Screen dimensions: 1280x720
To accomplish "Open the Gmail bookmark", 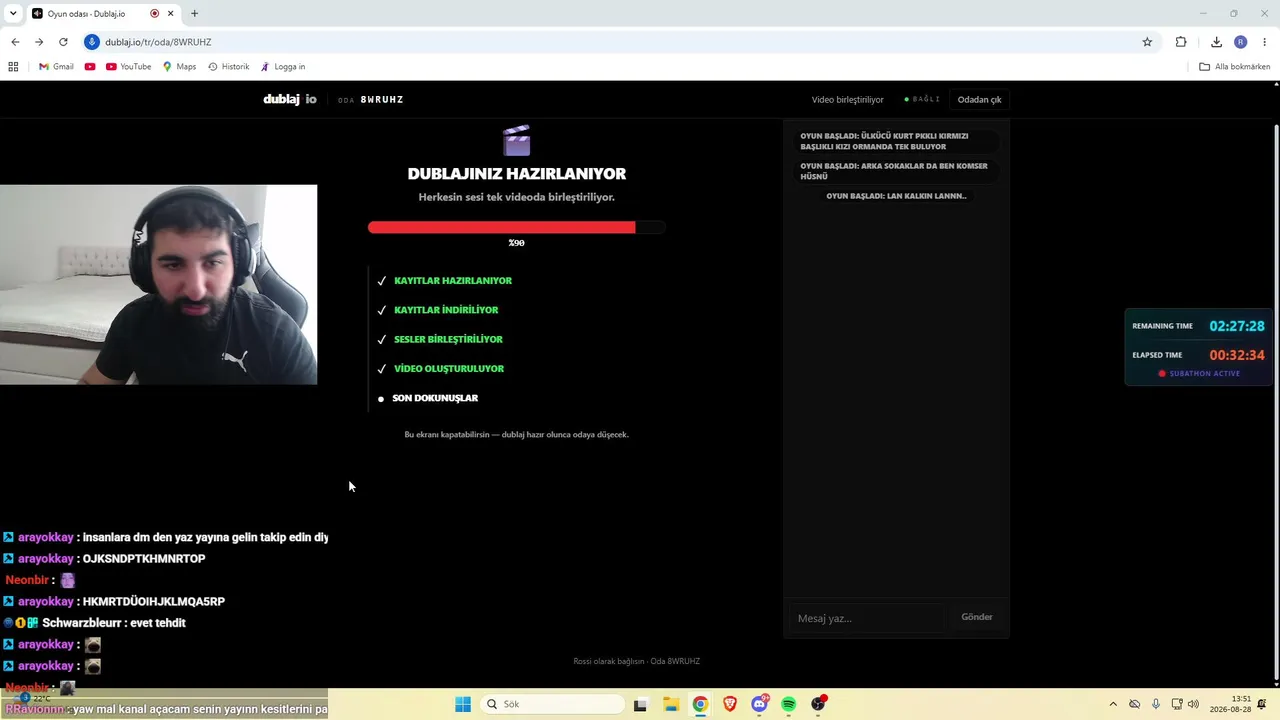I will 56,67.
